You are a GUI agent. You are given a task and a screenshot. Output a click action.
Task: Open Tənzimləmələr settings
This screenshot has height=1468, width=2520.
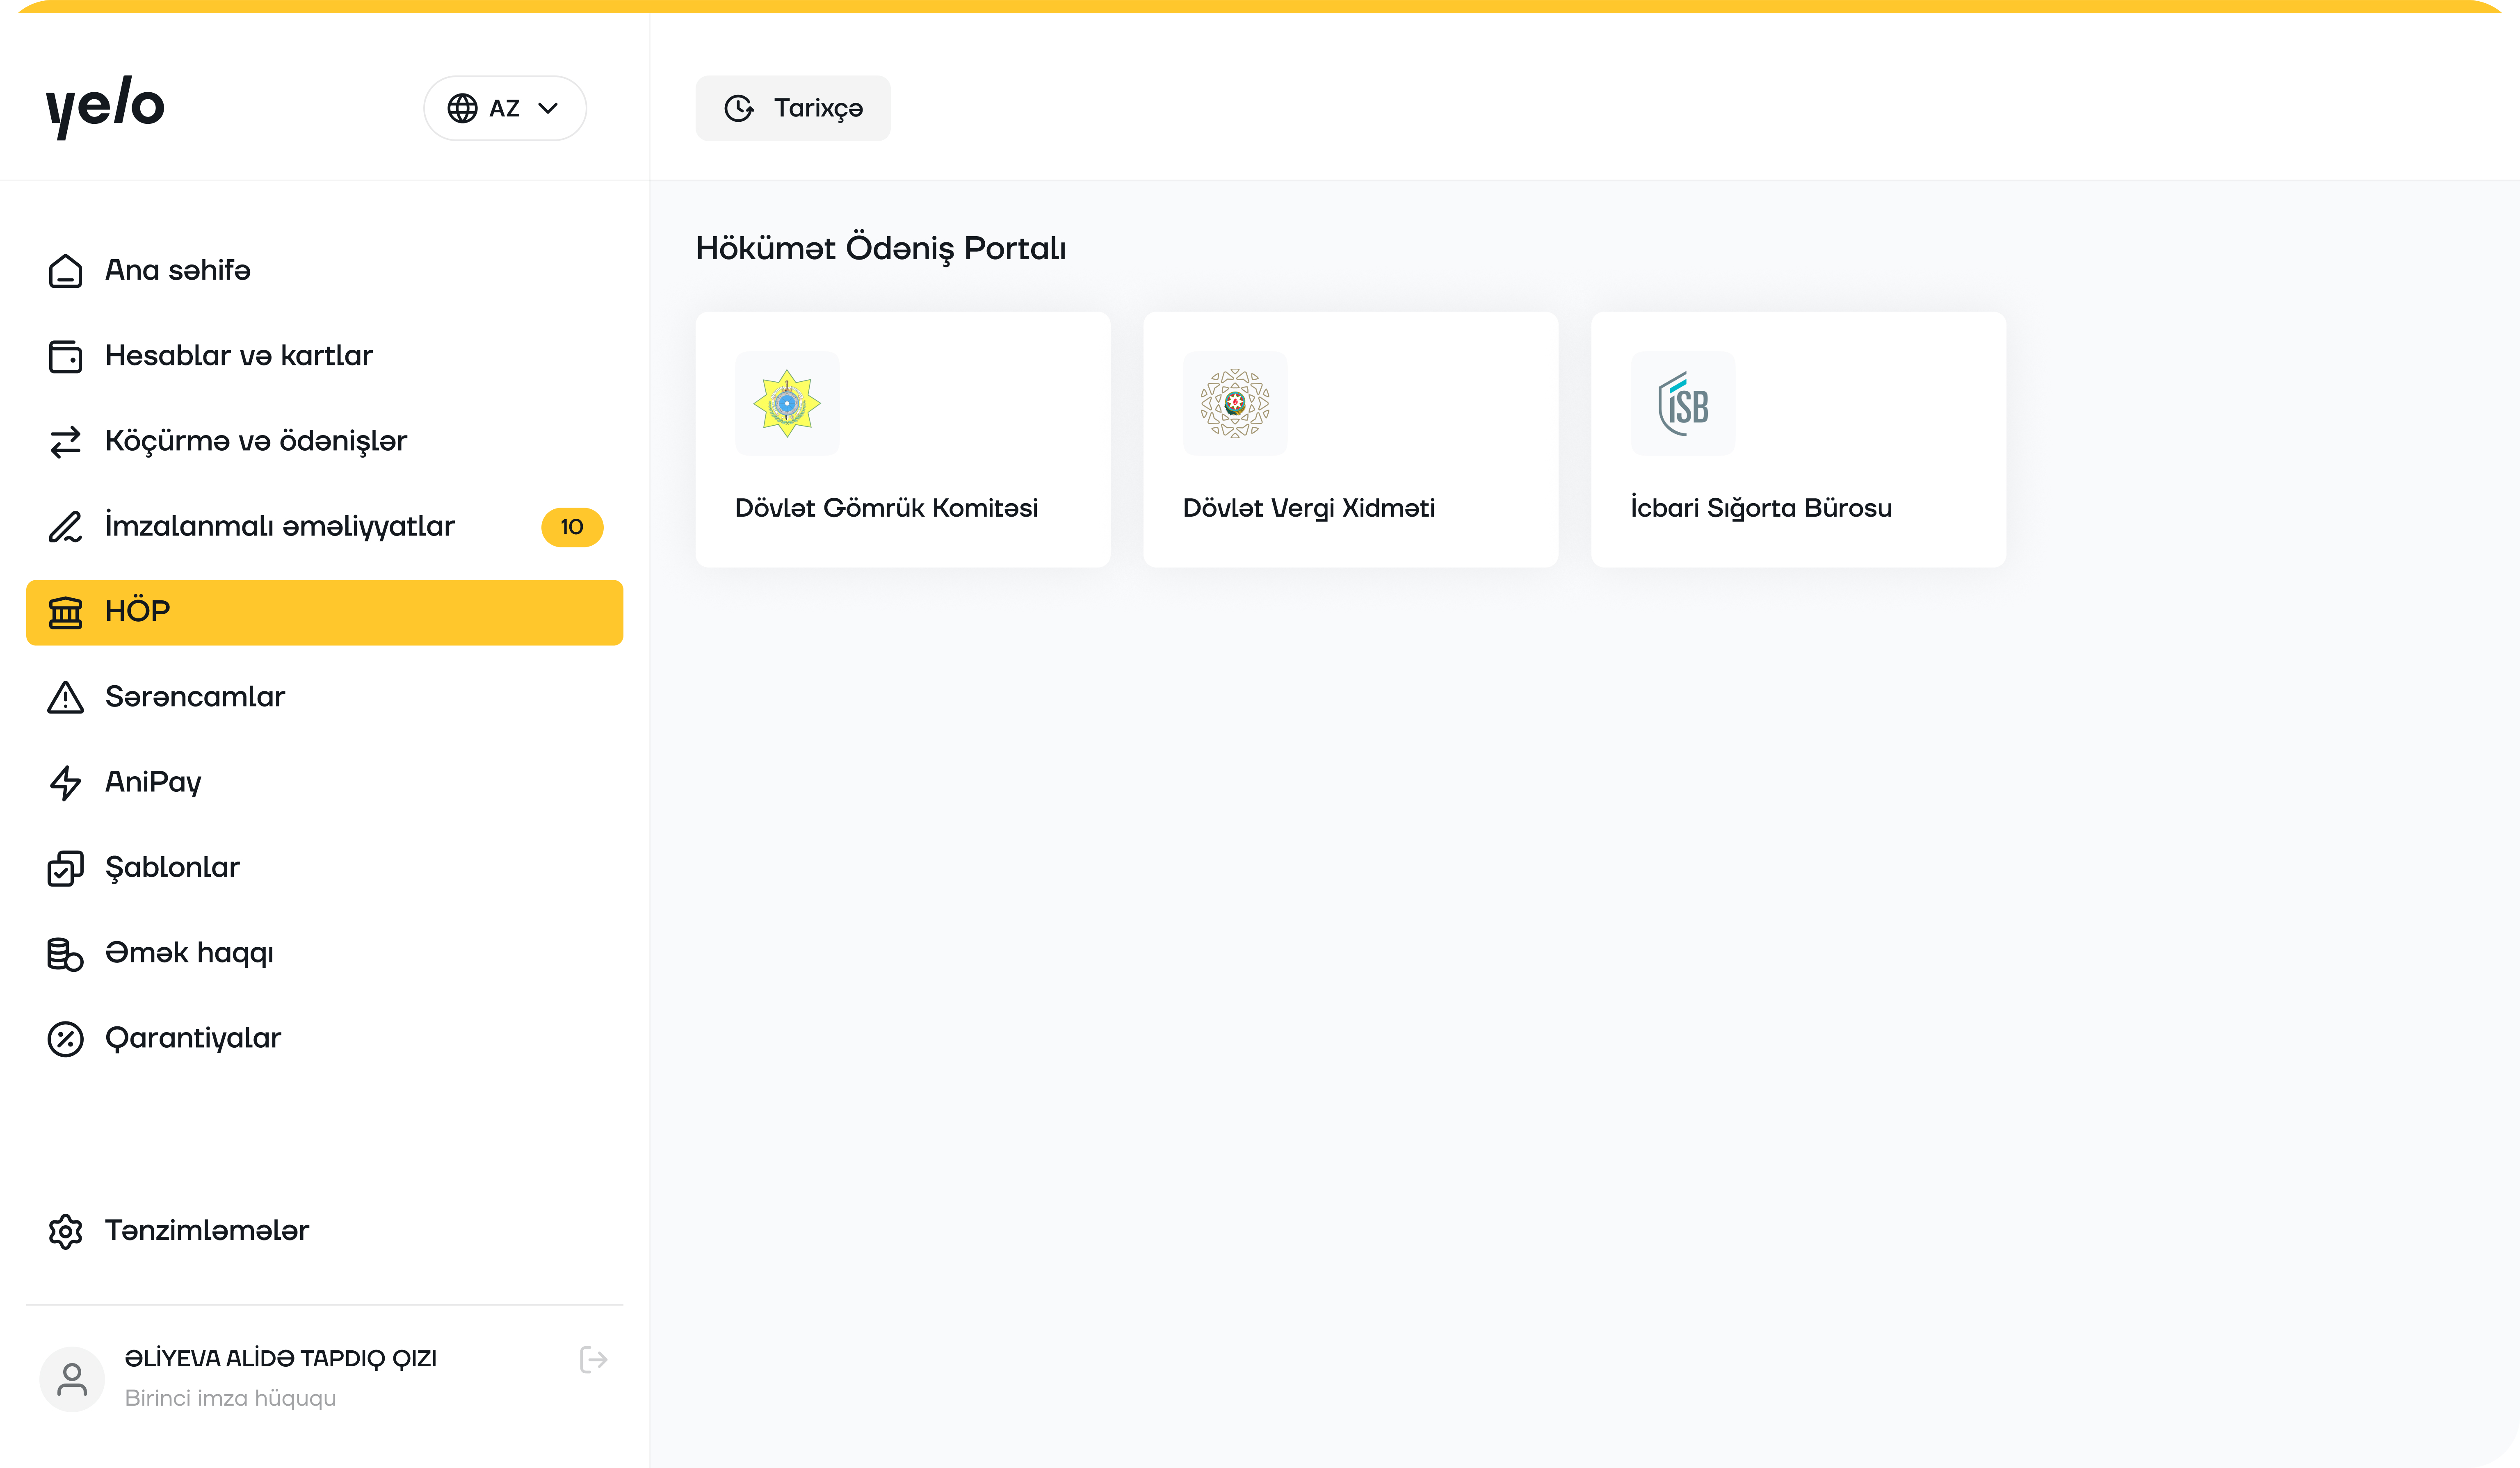pyautogui.click(x=324, y=1231)
